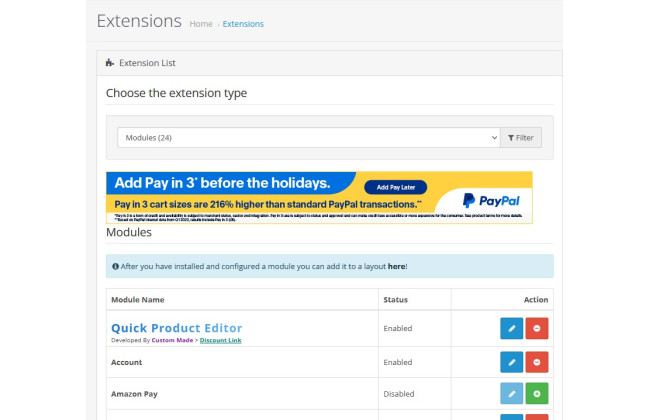Image resolution: width=650 pixels, height=420 pixels.
Task: Follow the 'here' layout link
Action: [x=396, y=267]
